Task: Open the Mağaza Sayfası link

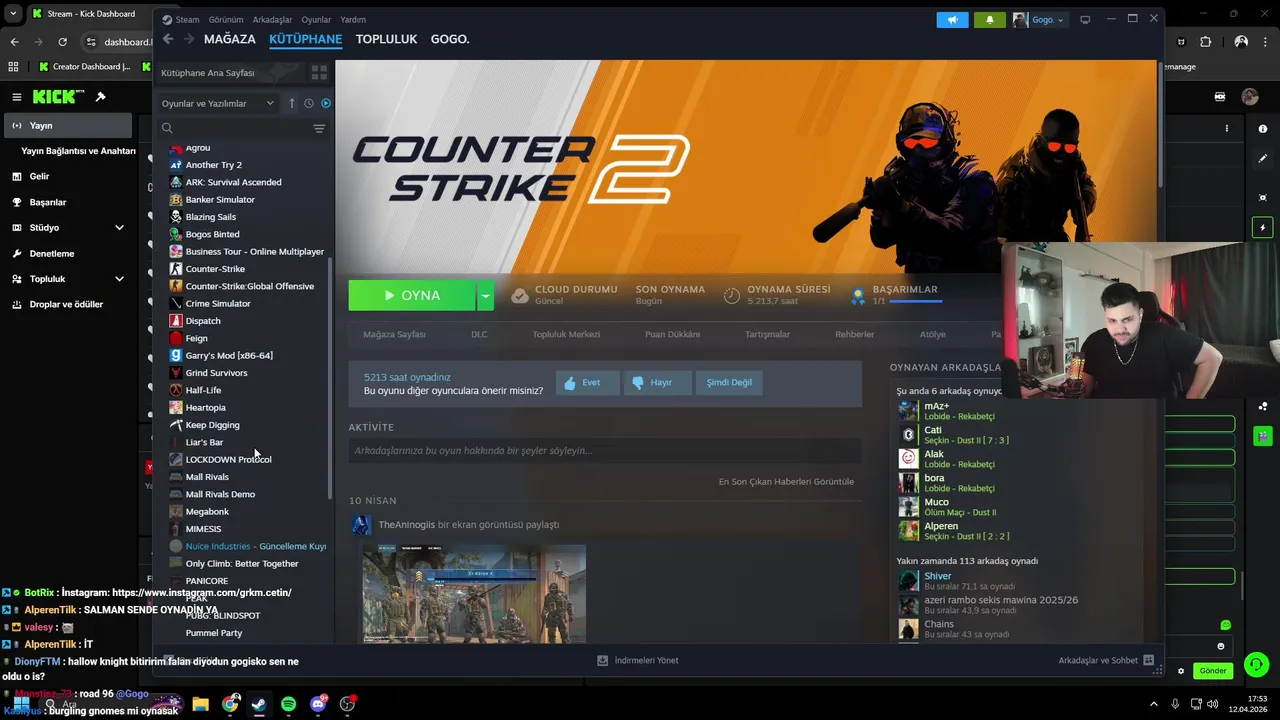Action: click(394, 334)
